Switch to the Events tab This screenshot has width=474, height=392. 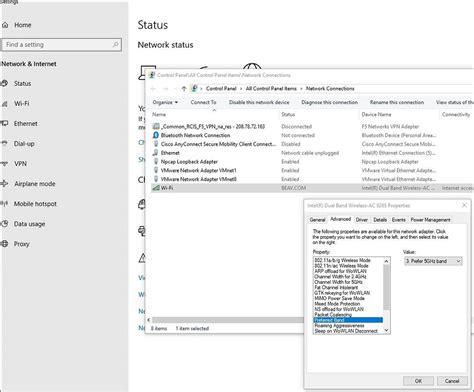[x=399, y=220]
